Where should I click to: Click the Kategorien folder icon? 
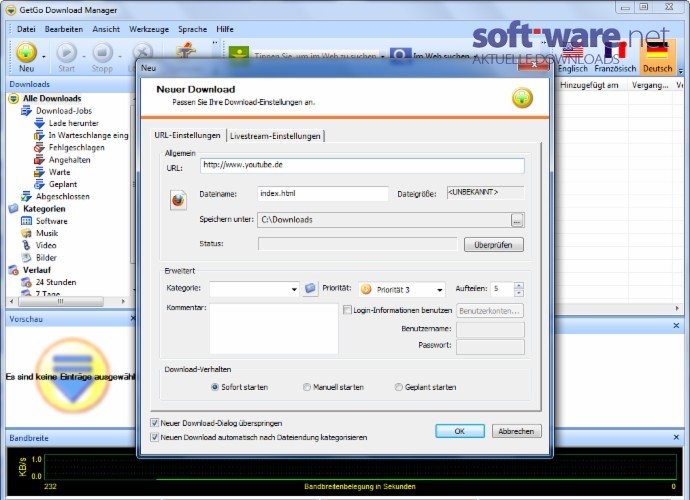point(14,209)
